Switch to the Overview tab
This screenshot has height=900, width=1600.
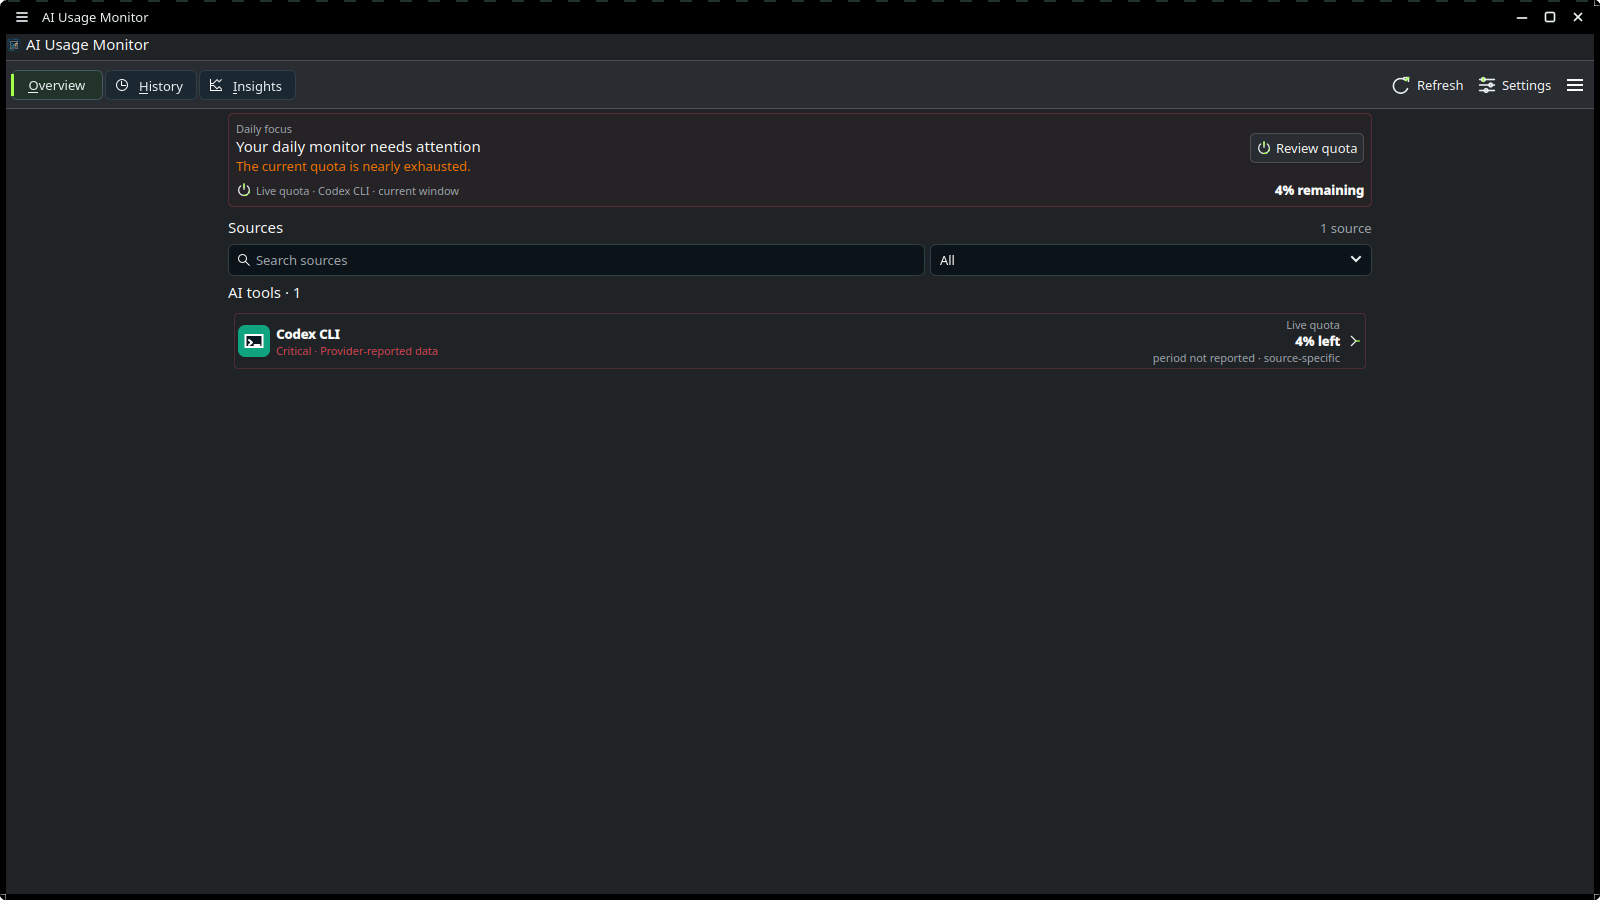57,85
